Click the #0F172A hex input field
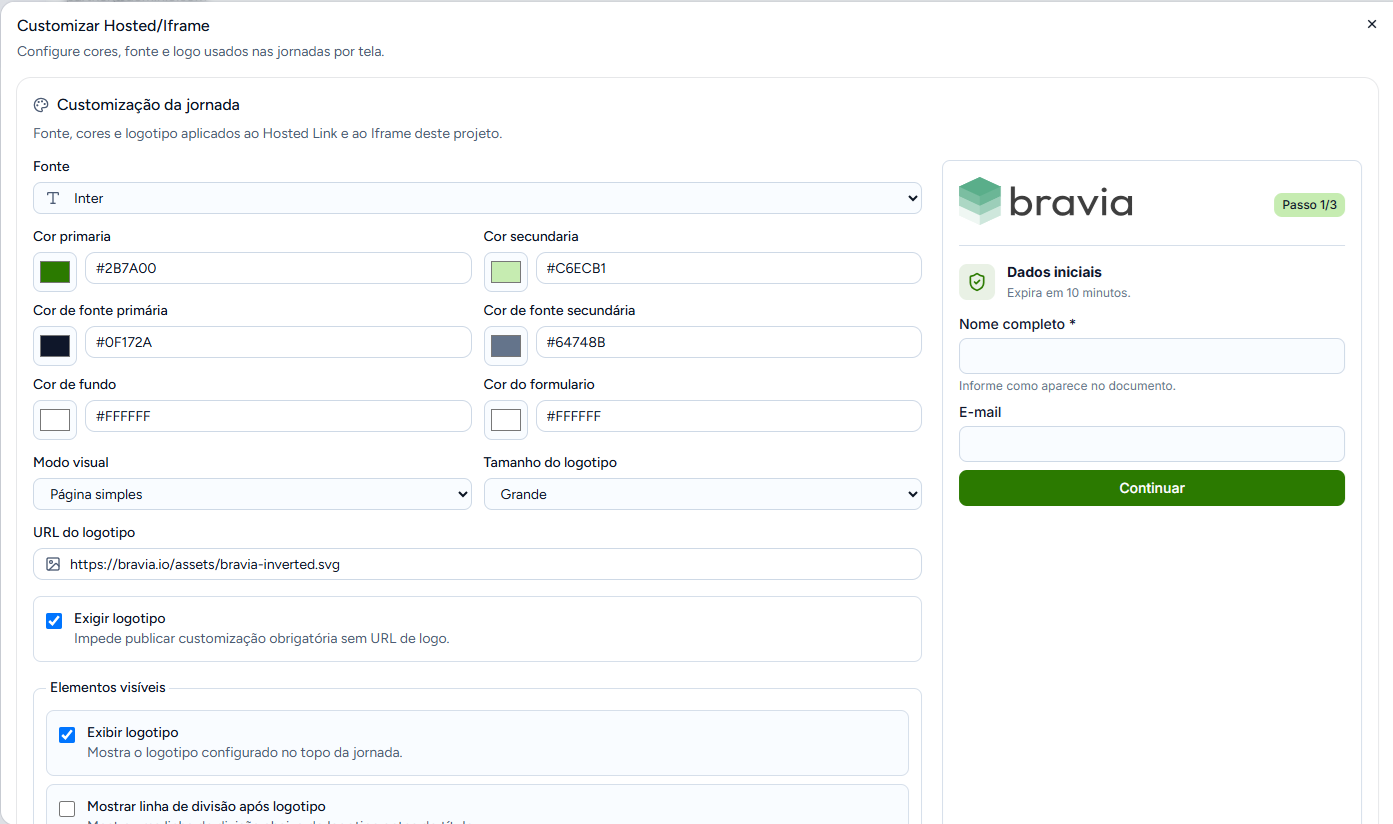The image size is (1393, 824). 278,342
